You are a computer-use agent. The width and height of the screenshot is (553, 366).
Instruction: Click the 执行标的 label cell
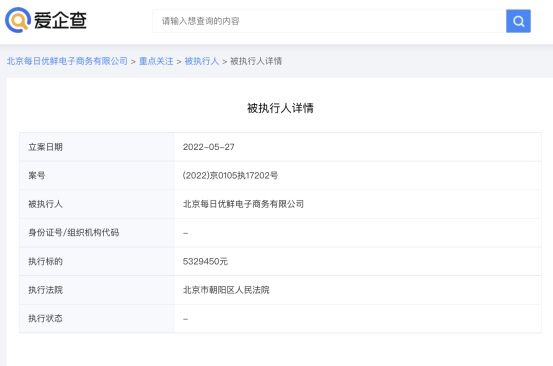pos(97,261)
